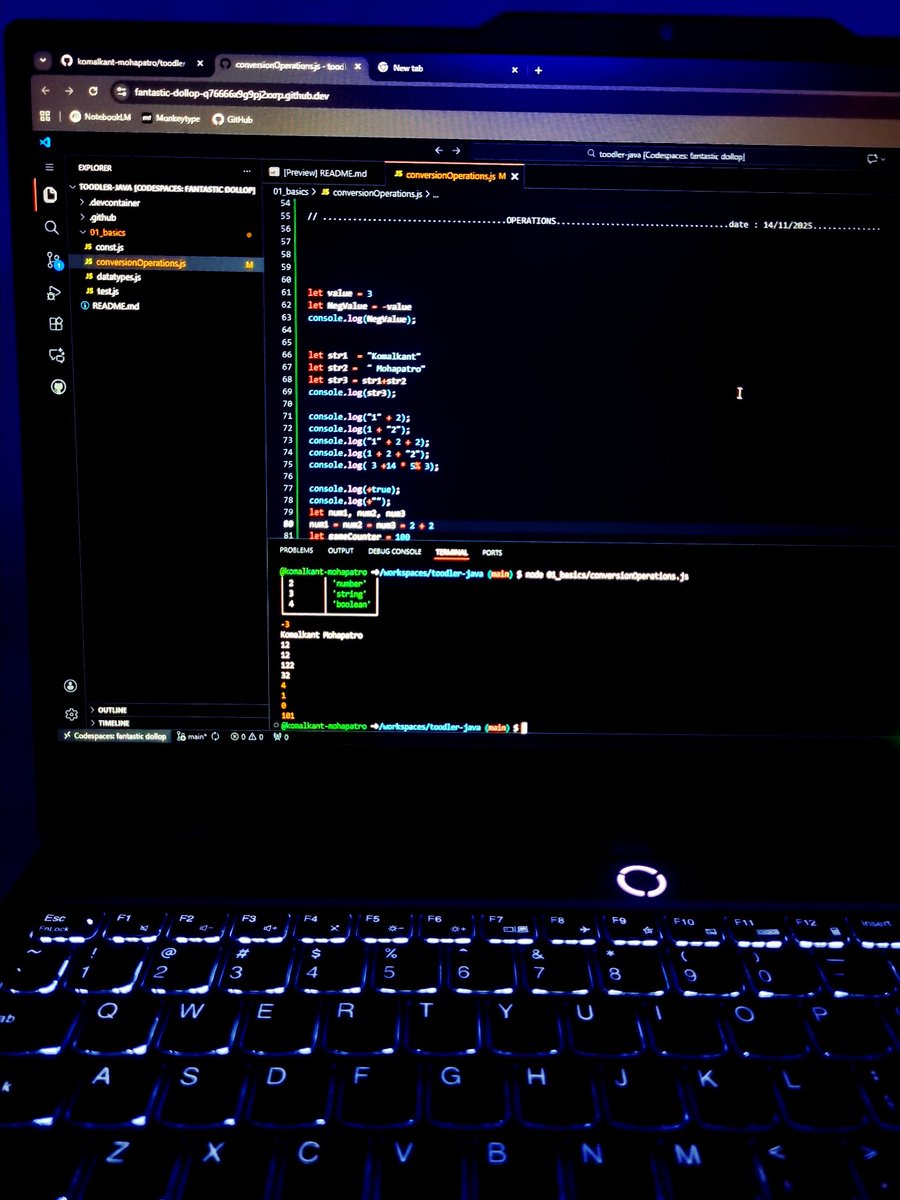Switch to the PORTS panel tab
This screenshot has width=900, height=1200.
491,551
